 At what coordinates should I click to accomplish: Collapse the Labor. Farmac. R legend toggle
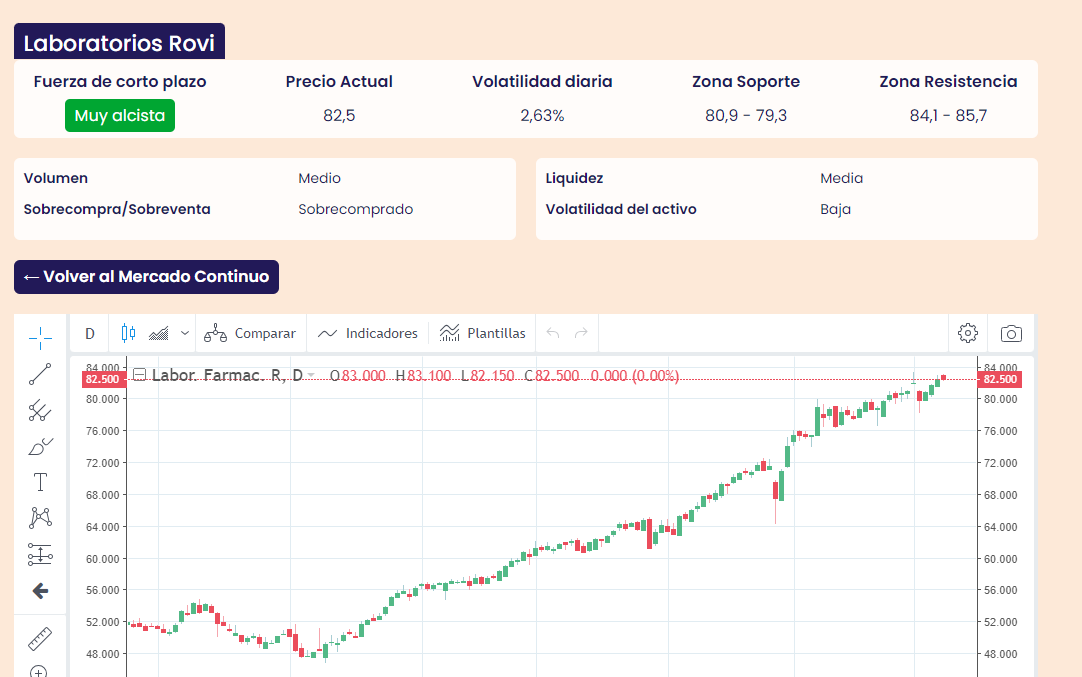tap(139, 375)
